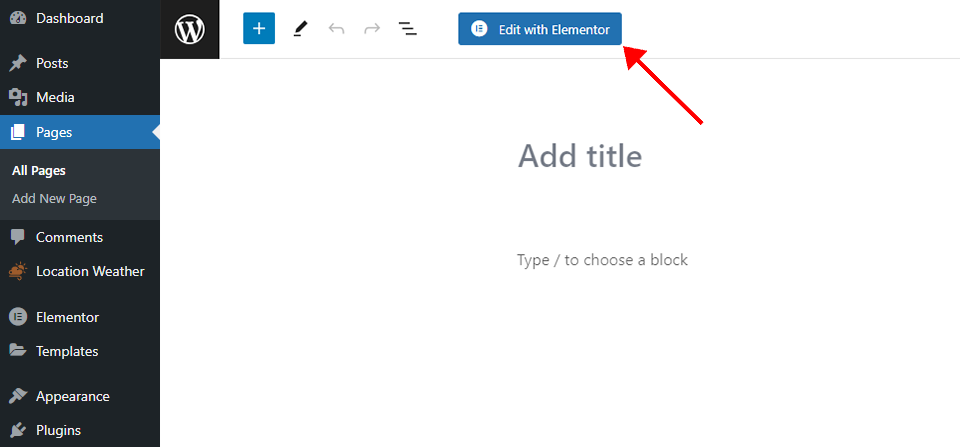Open the block inserter plus button
Viewport: 960px width, 447px height.
pos(259,29)
